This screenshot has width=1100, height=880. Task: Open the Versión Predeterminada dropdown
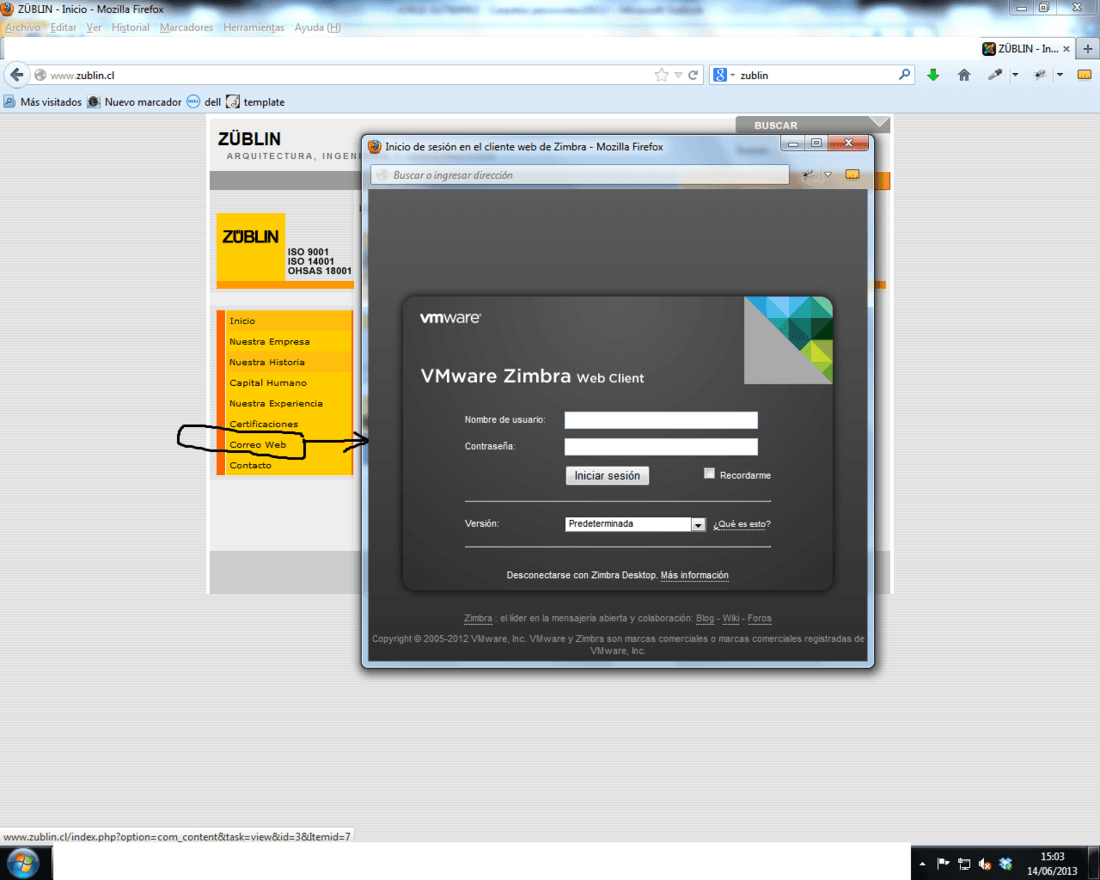pyautogui.click(x=635, y=524)
